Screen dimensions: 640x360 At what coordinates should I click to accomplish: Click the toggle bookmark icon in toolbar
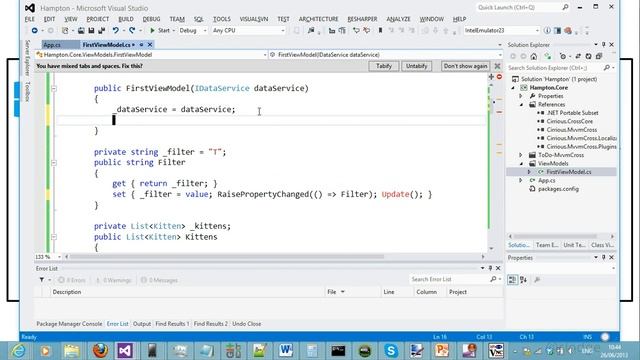[x=380, y=31]
